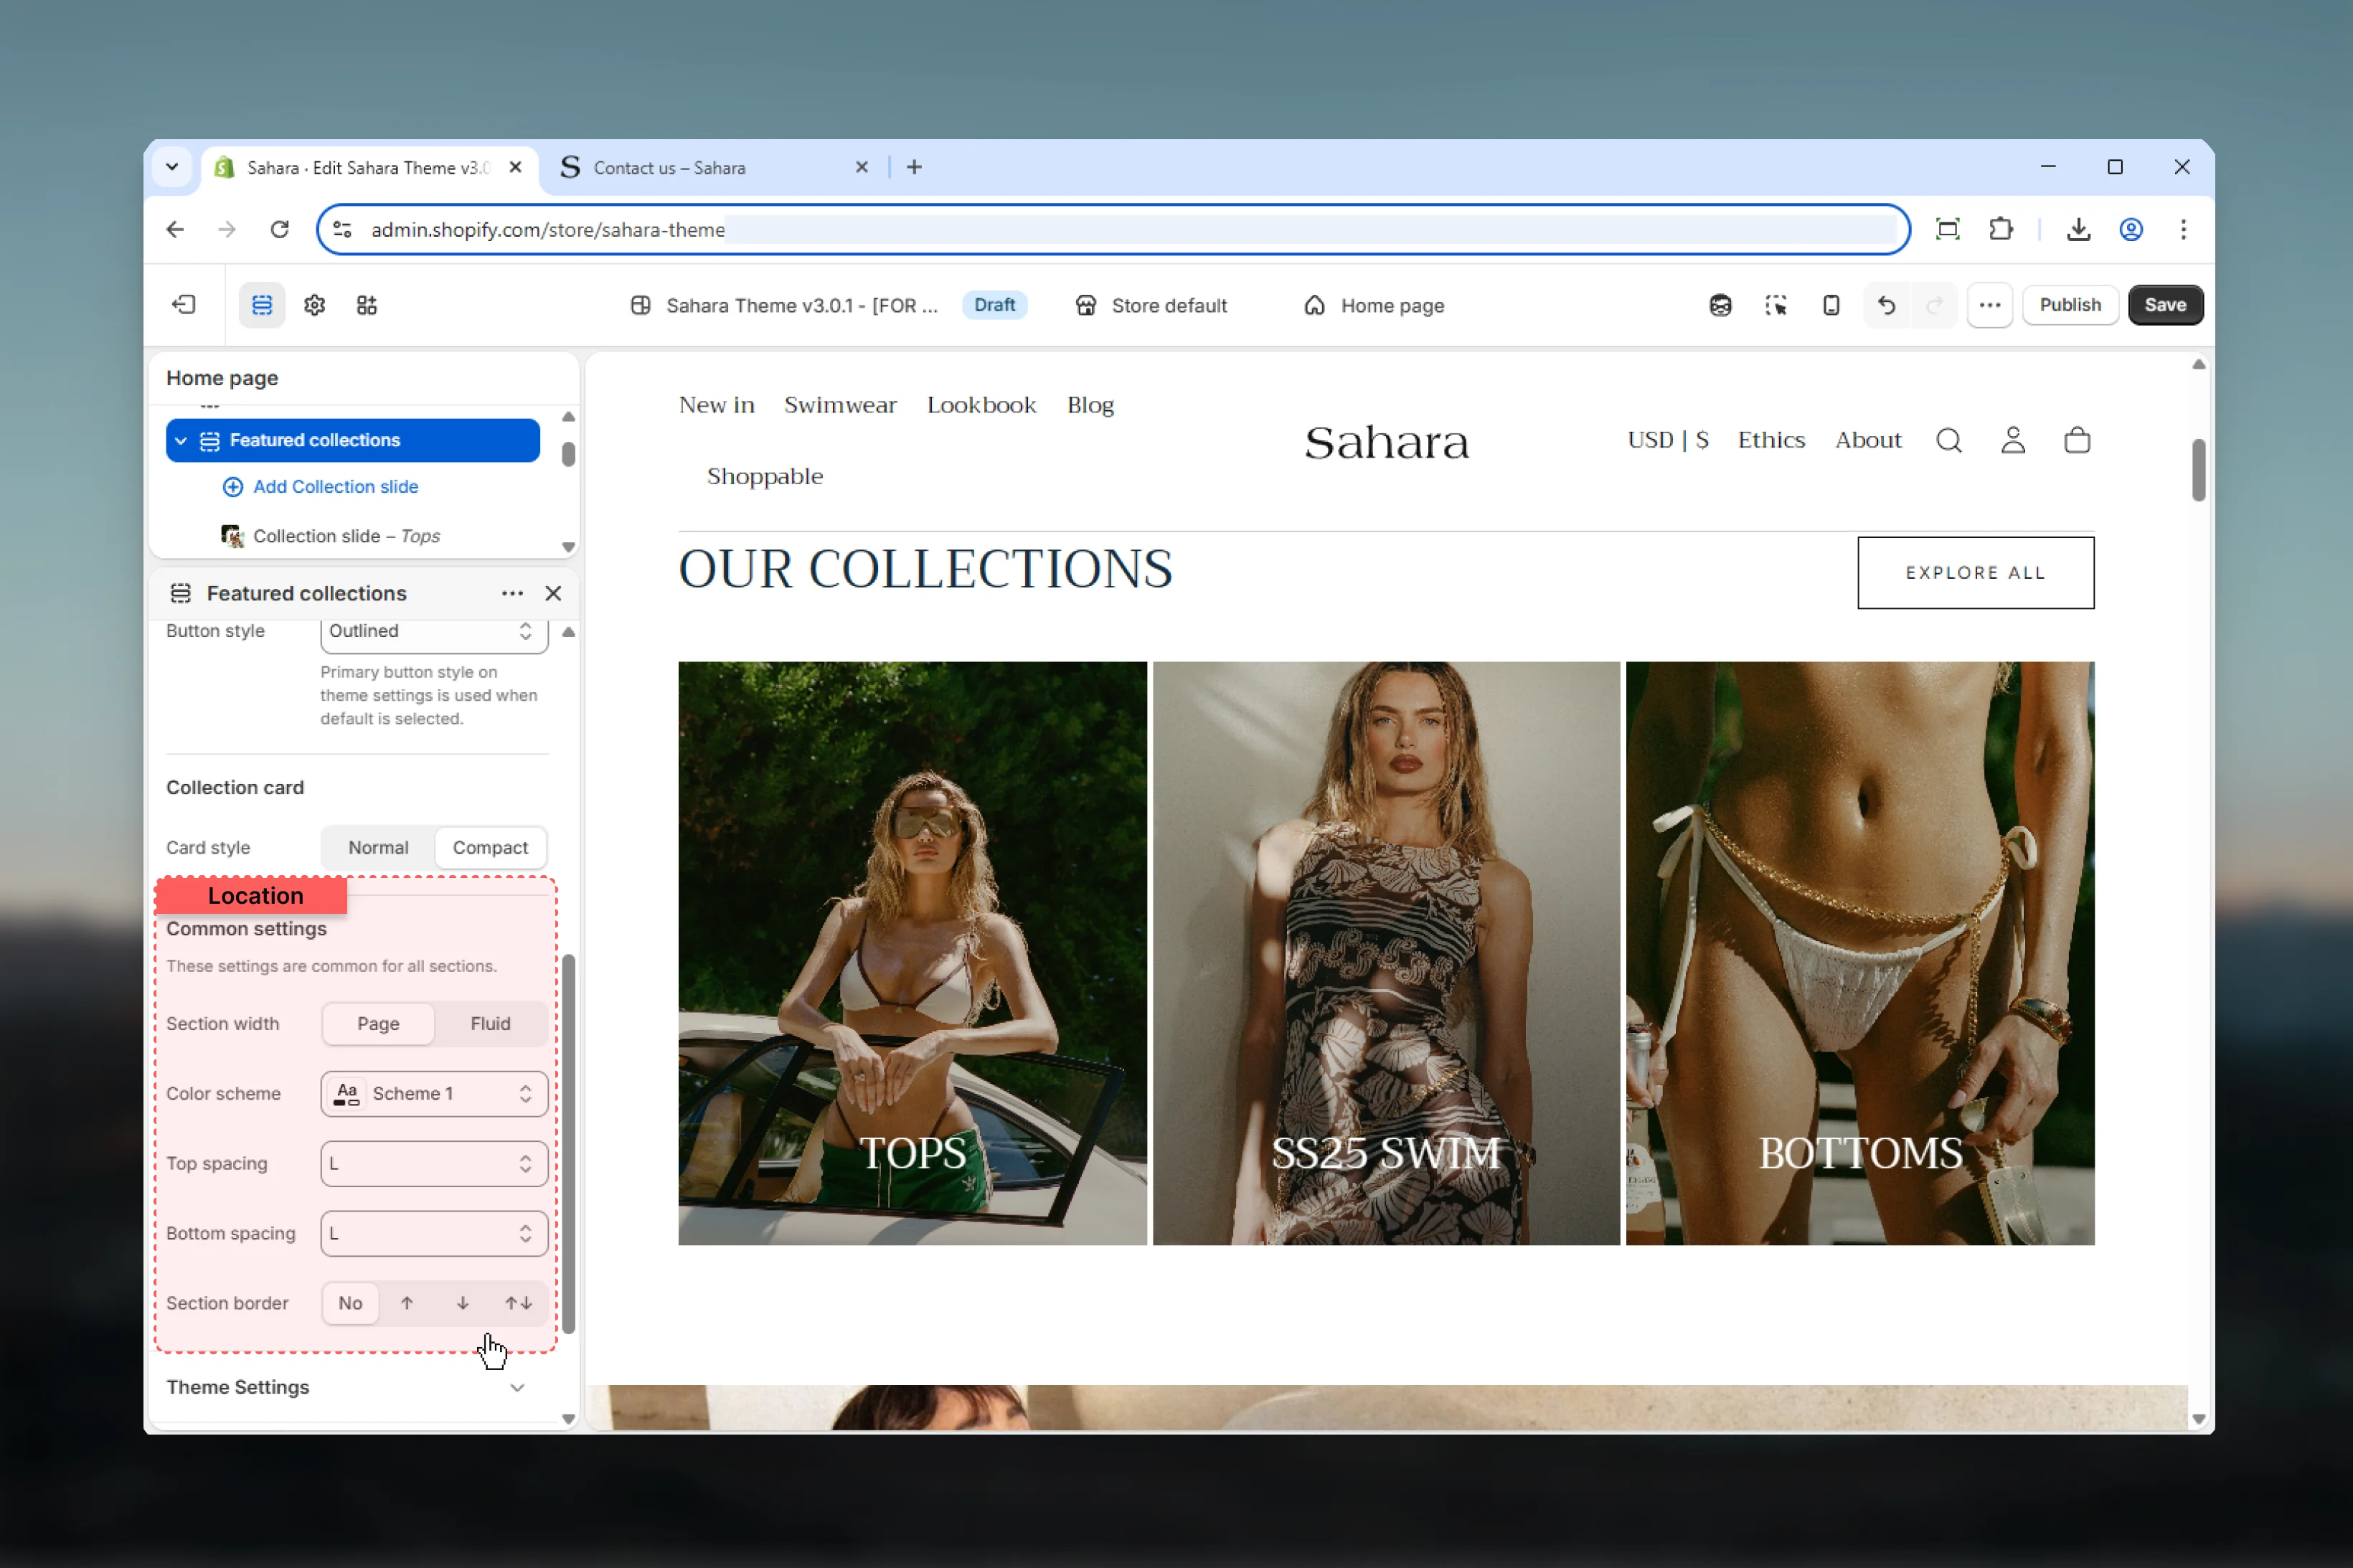Screen dimensions: 2353x1568
Task: Open Chrome three-dot menu
Action: [x=2183, y=229]
